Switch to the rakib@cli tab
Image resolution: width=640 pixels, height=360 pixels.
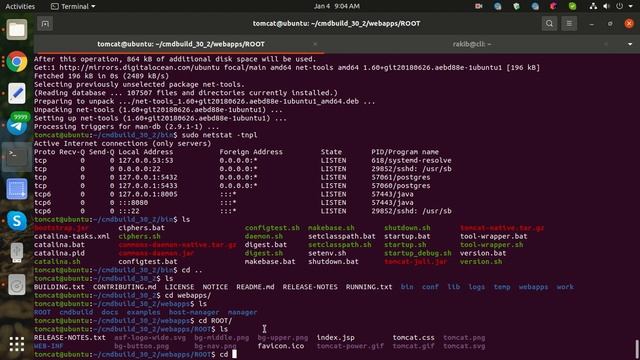(472, 44)
